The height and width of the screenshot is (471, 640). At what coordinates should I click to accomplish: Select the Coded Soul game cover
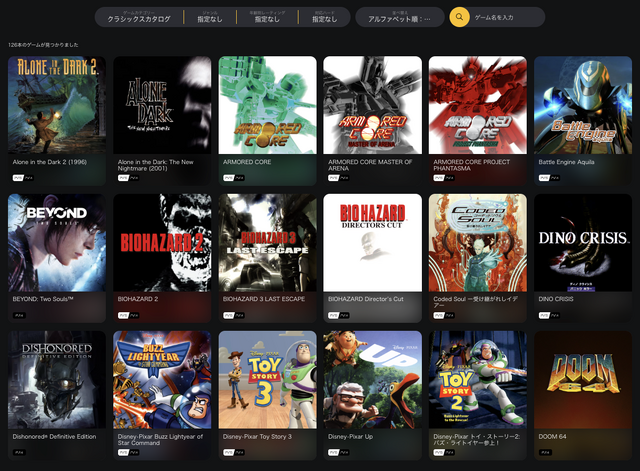476,242
